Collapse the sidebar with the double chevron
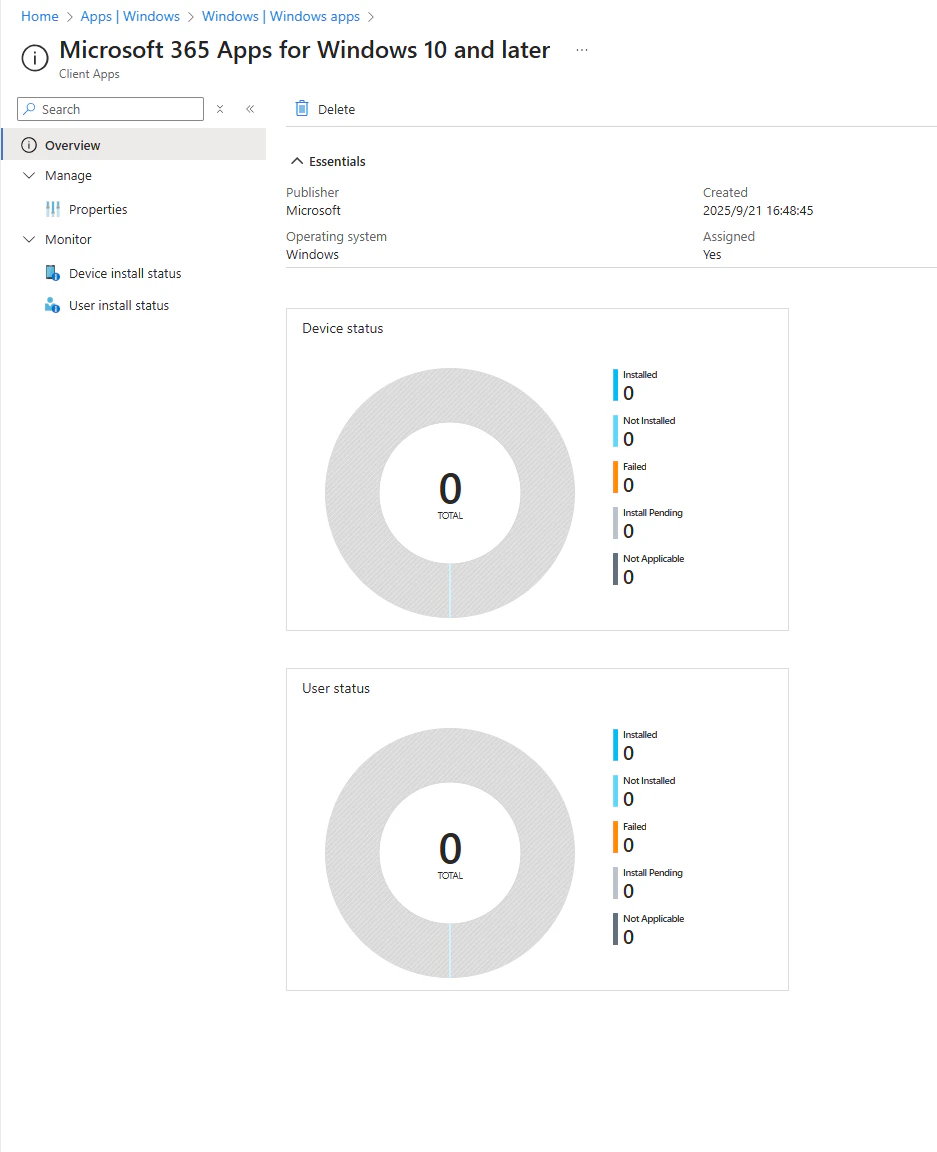 click(x=250, y=109)
